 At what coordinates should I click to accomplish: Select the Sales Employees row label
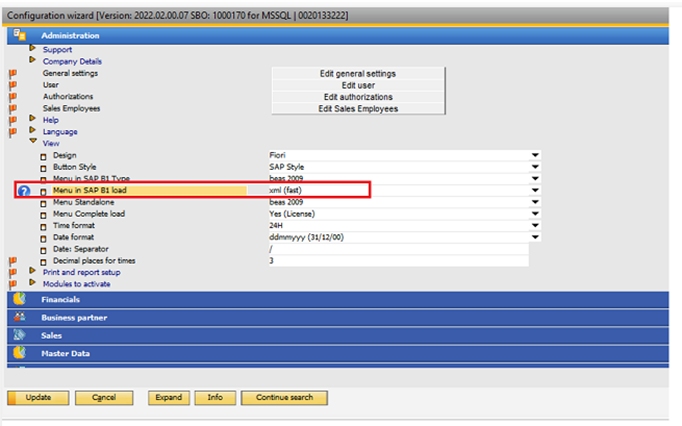[71, 108]
